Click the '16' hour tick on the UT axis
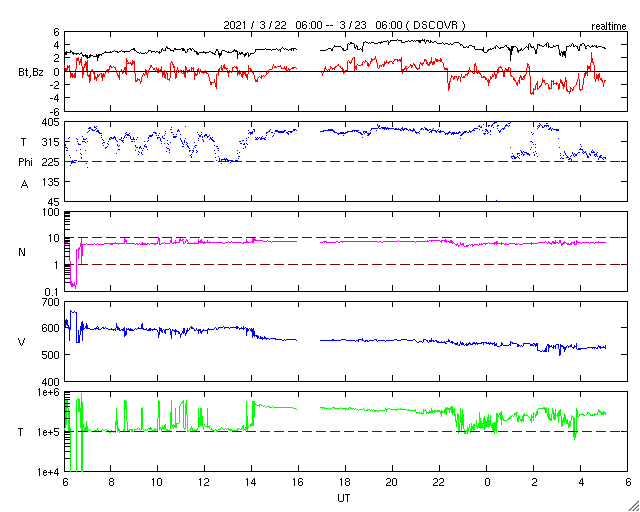This screenshot has width=640, height=512. coord(298,482)
